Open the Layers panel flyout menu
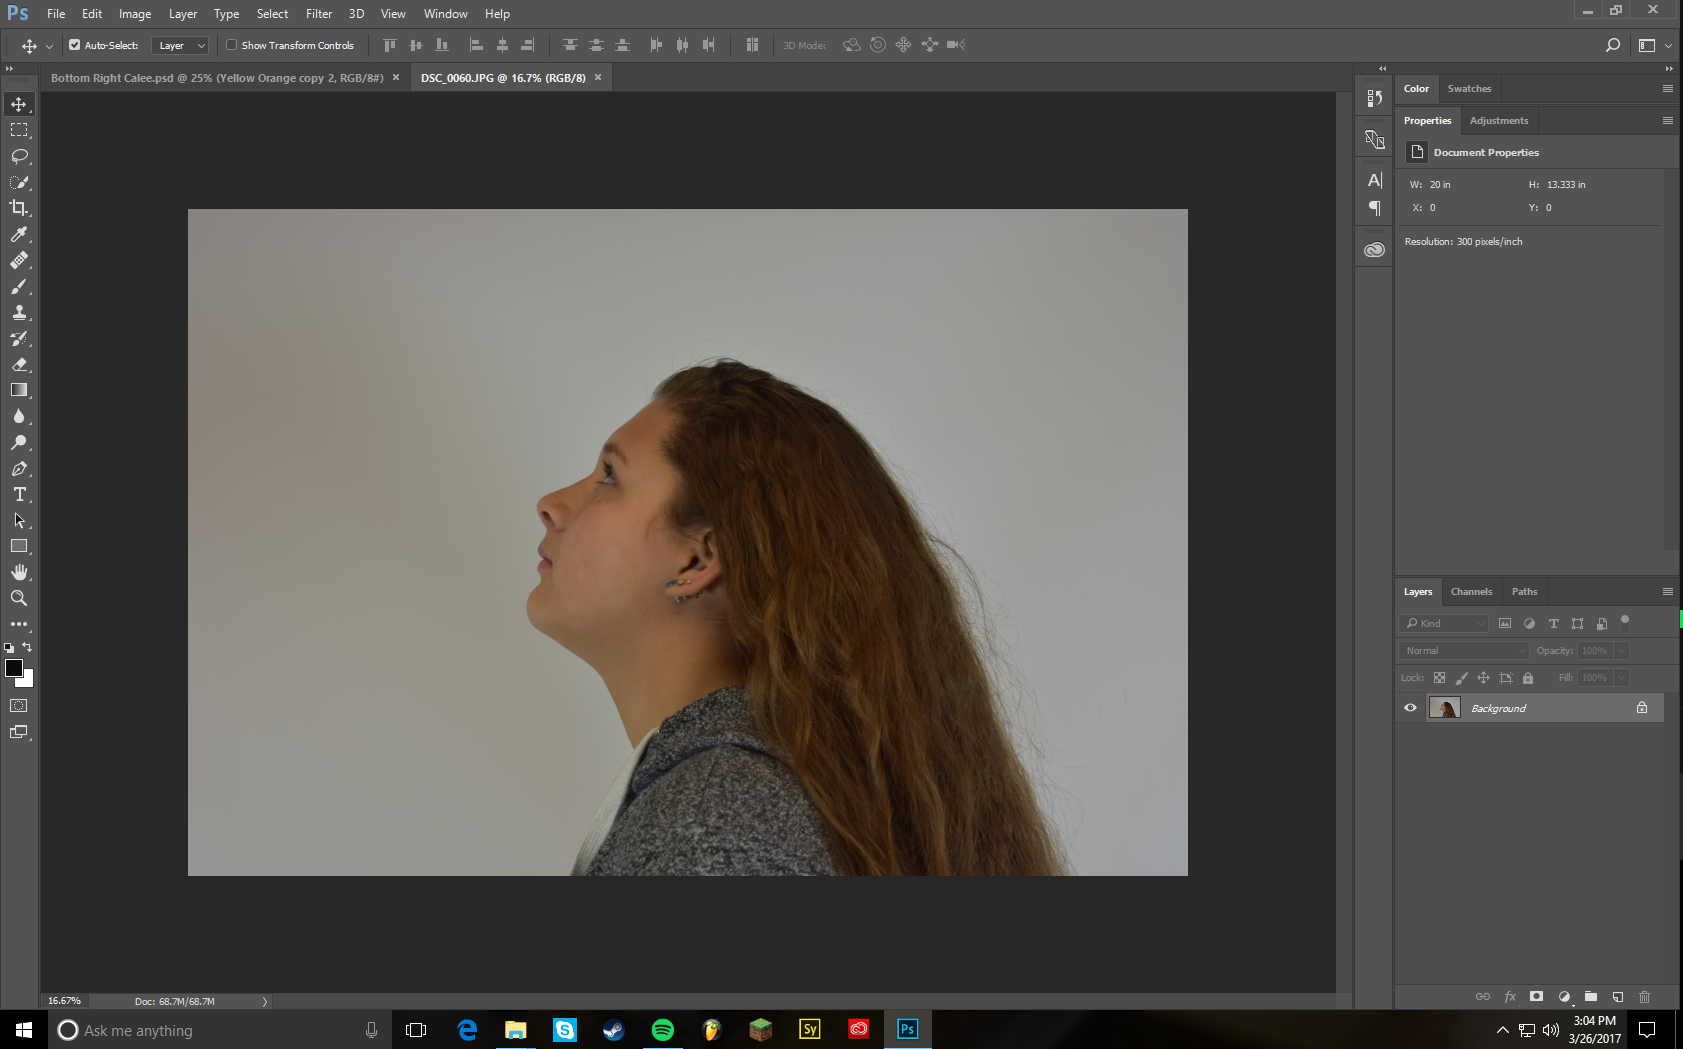Viewport: 1683px width, 1049px height. tap(1667, 592)
